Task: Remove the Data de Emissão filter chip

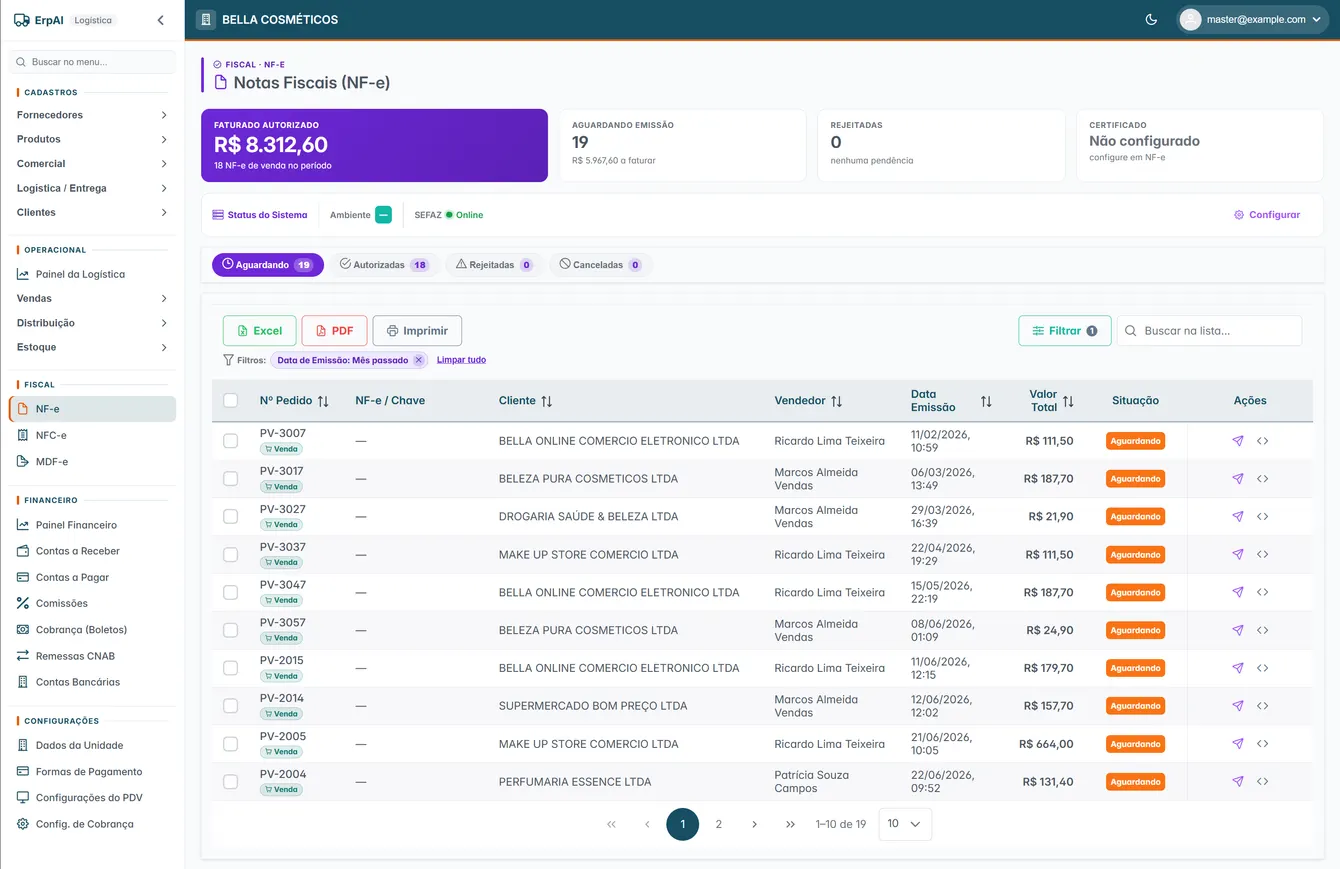Action: 419,360
